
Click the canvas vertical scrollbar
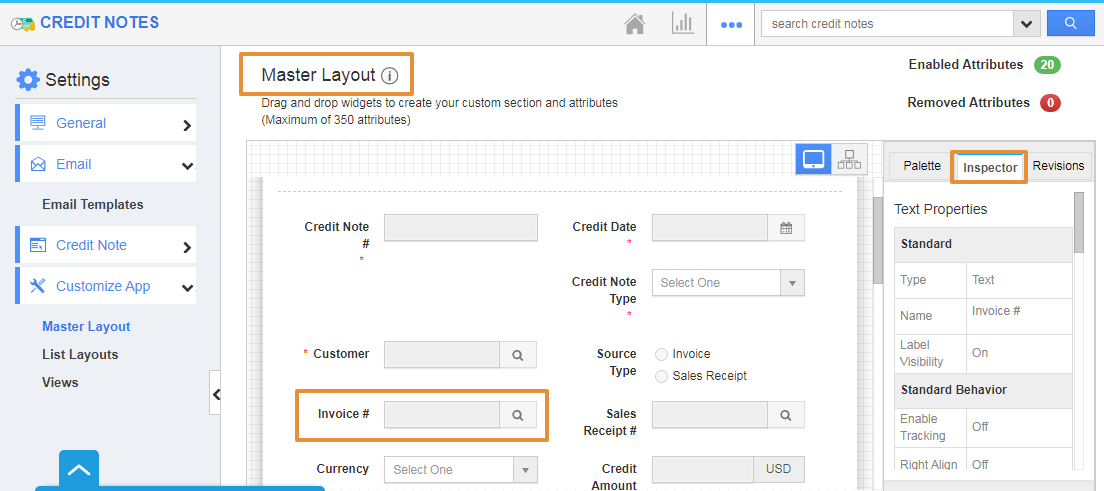tap(877, 240)
